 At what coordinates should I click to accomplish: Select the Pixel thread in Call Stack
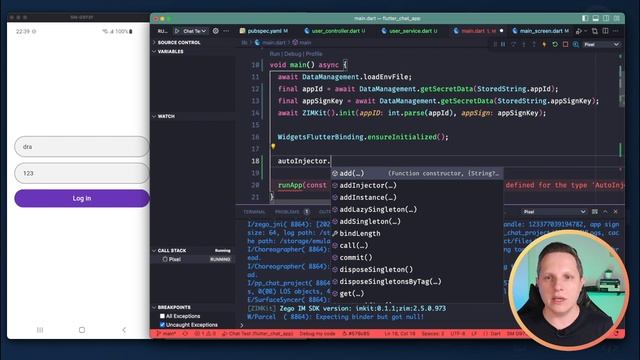pos(193,259)
